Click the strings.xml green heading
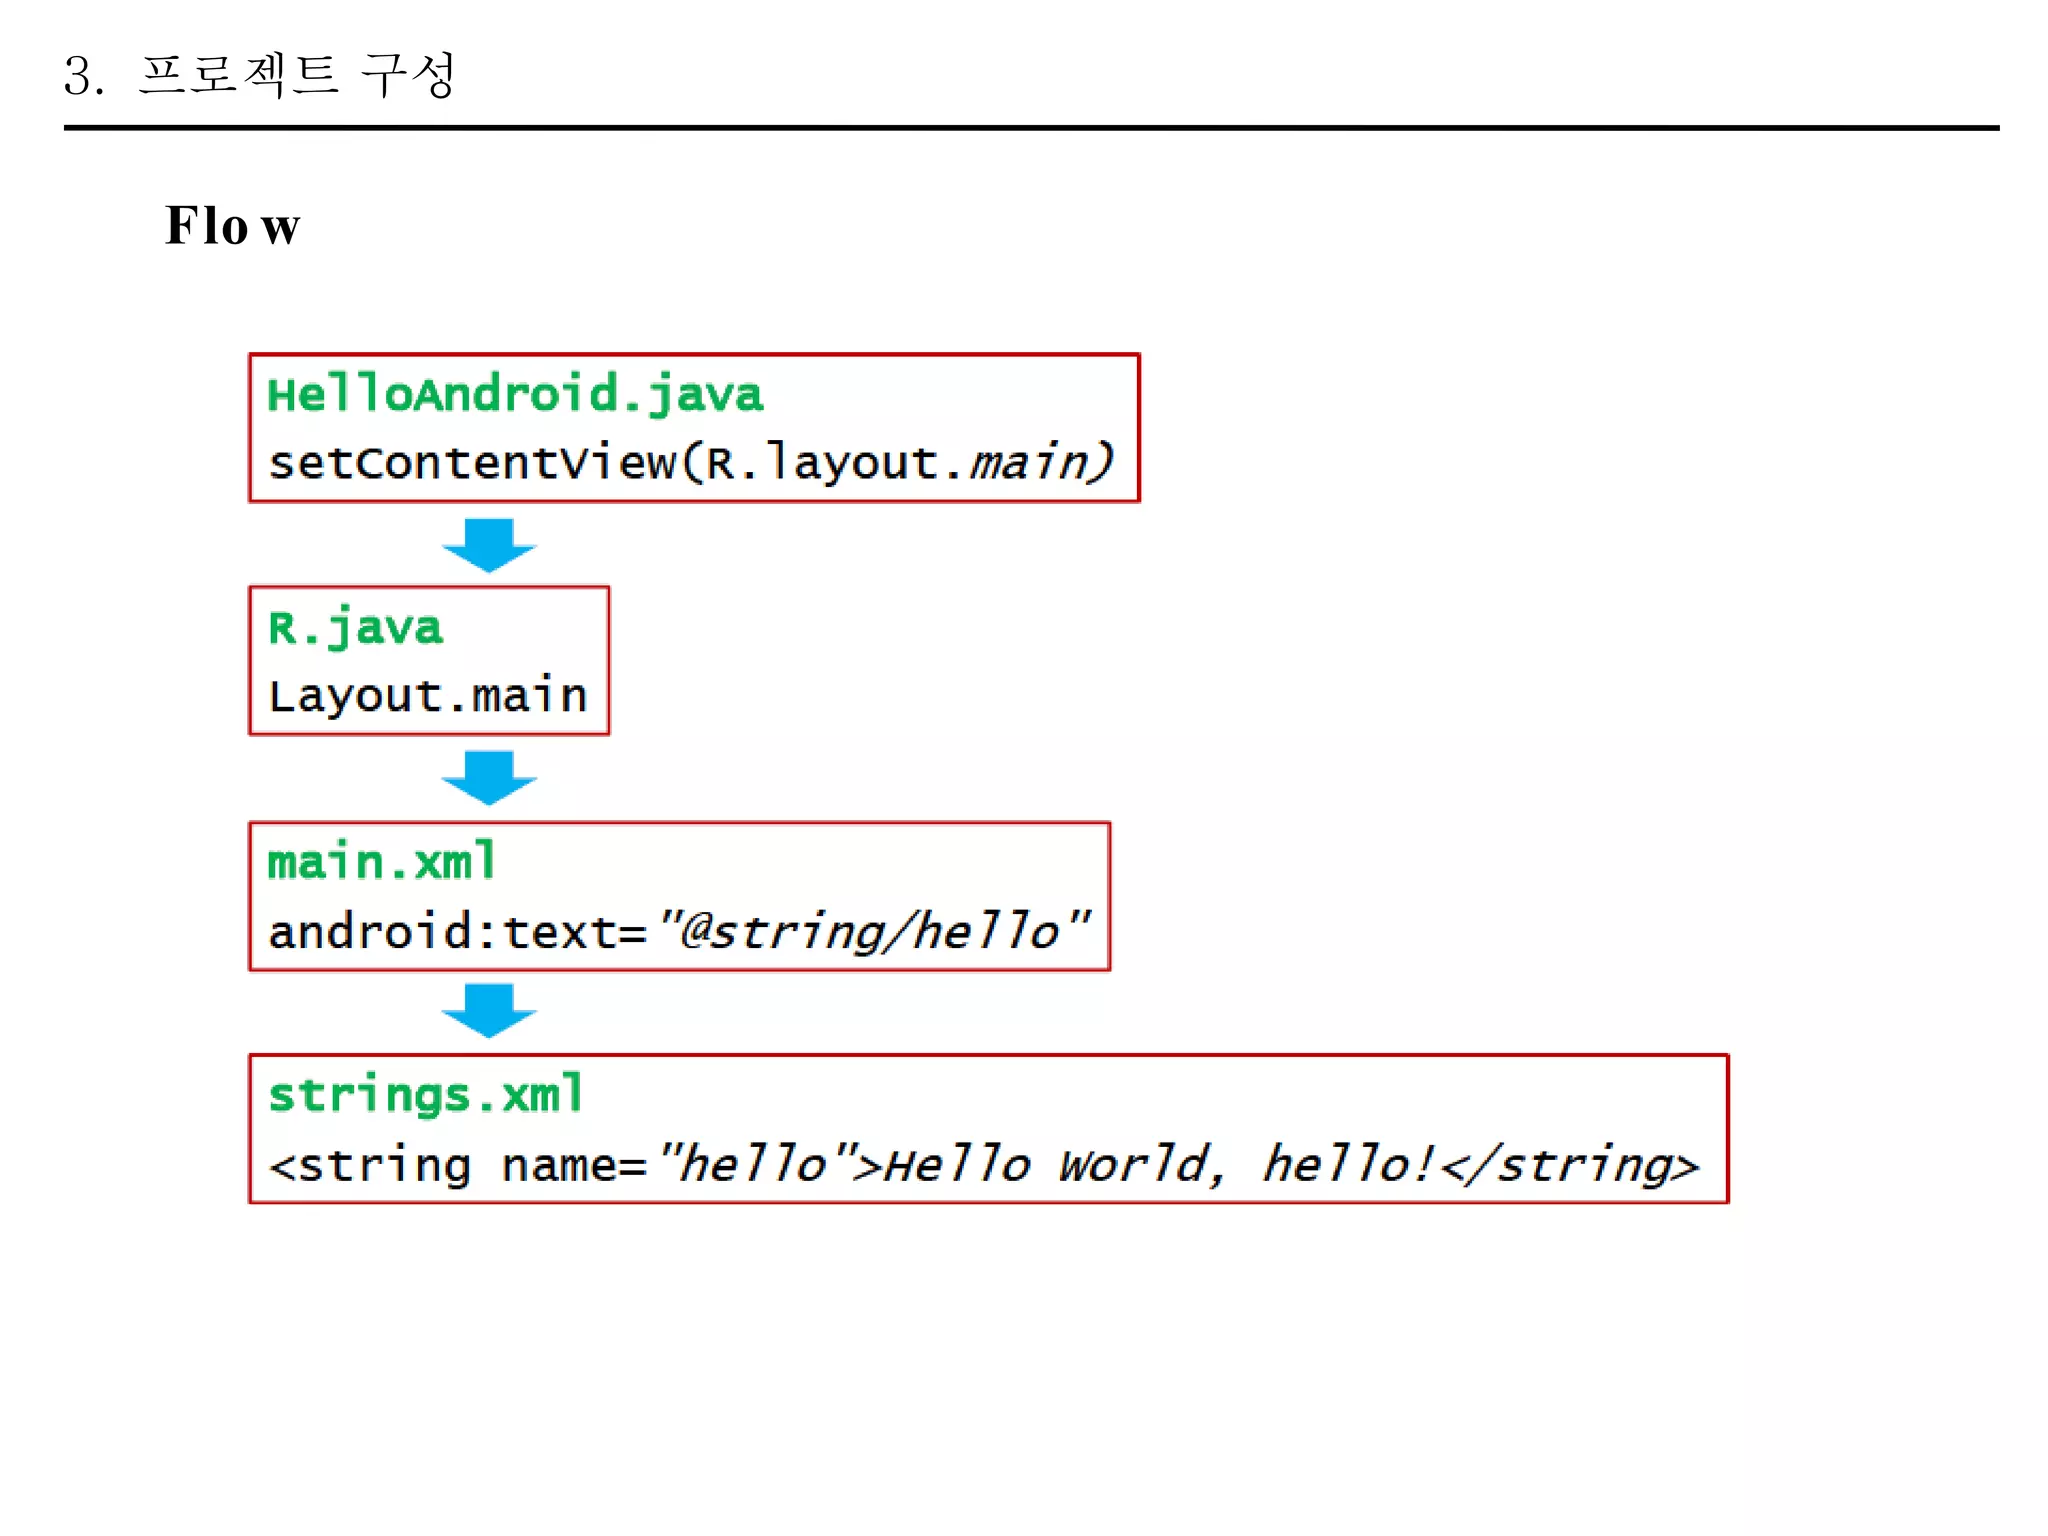Viewport: 2048px width, 1536px height. coord(426,1095)
